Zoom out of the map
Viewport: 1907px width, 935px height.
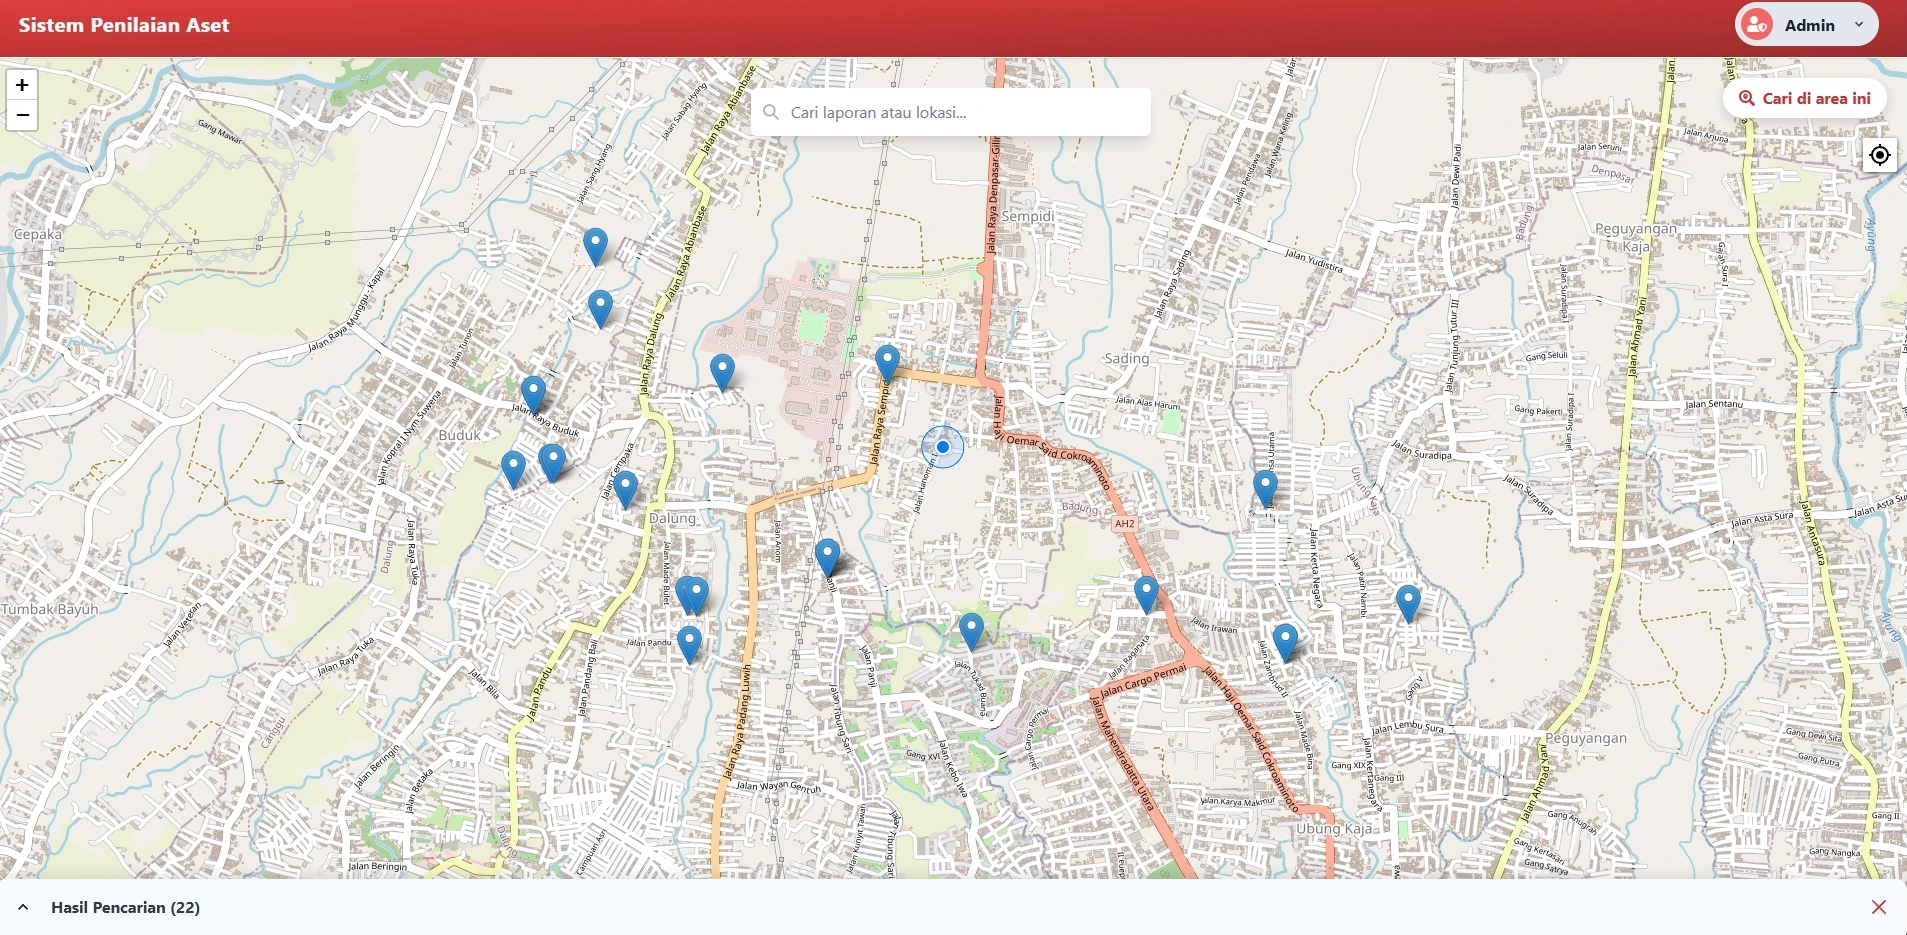tap(22, 116)
